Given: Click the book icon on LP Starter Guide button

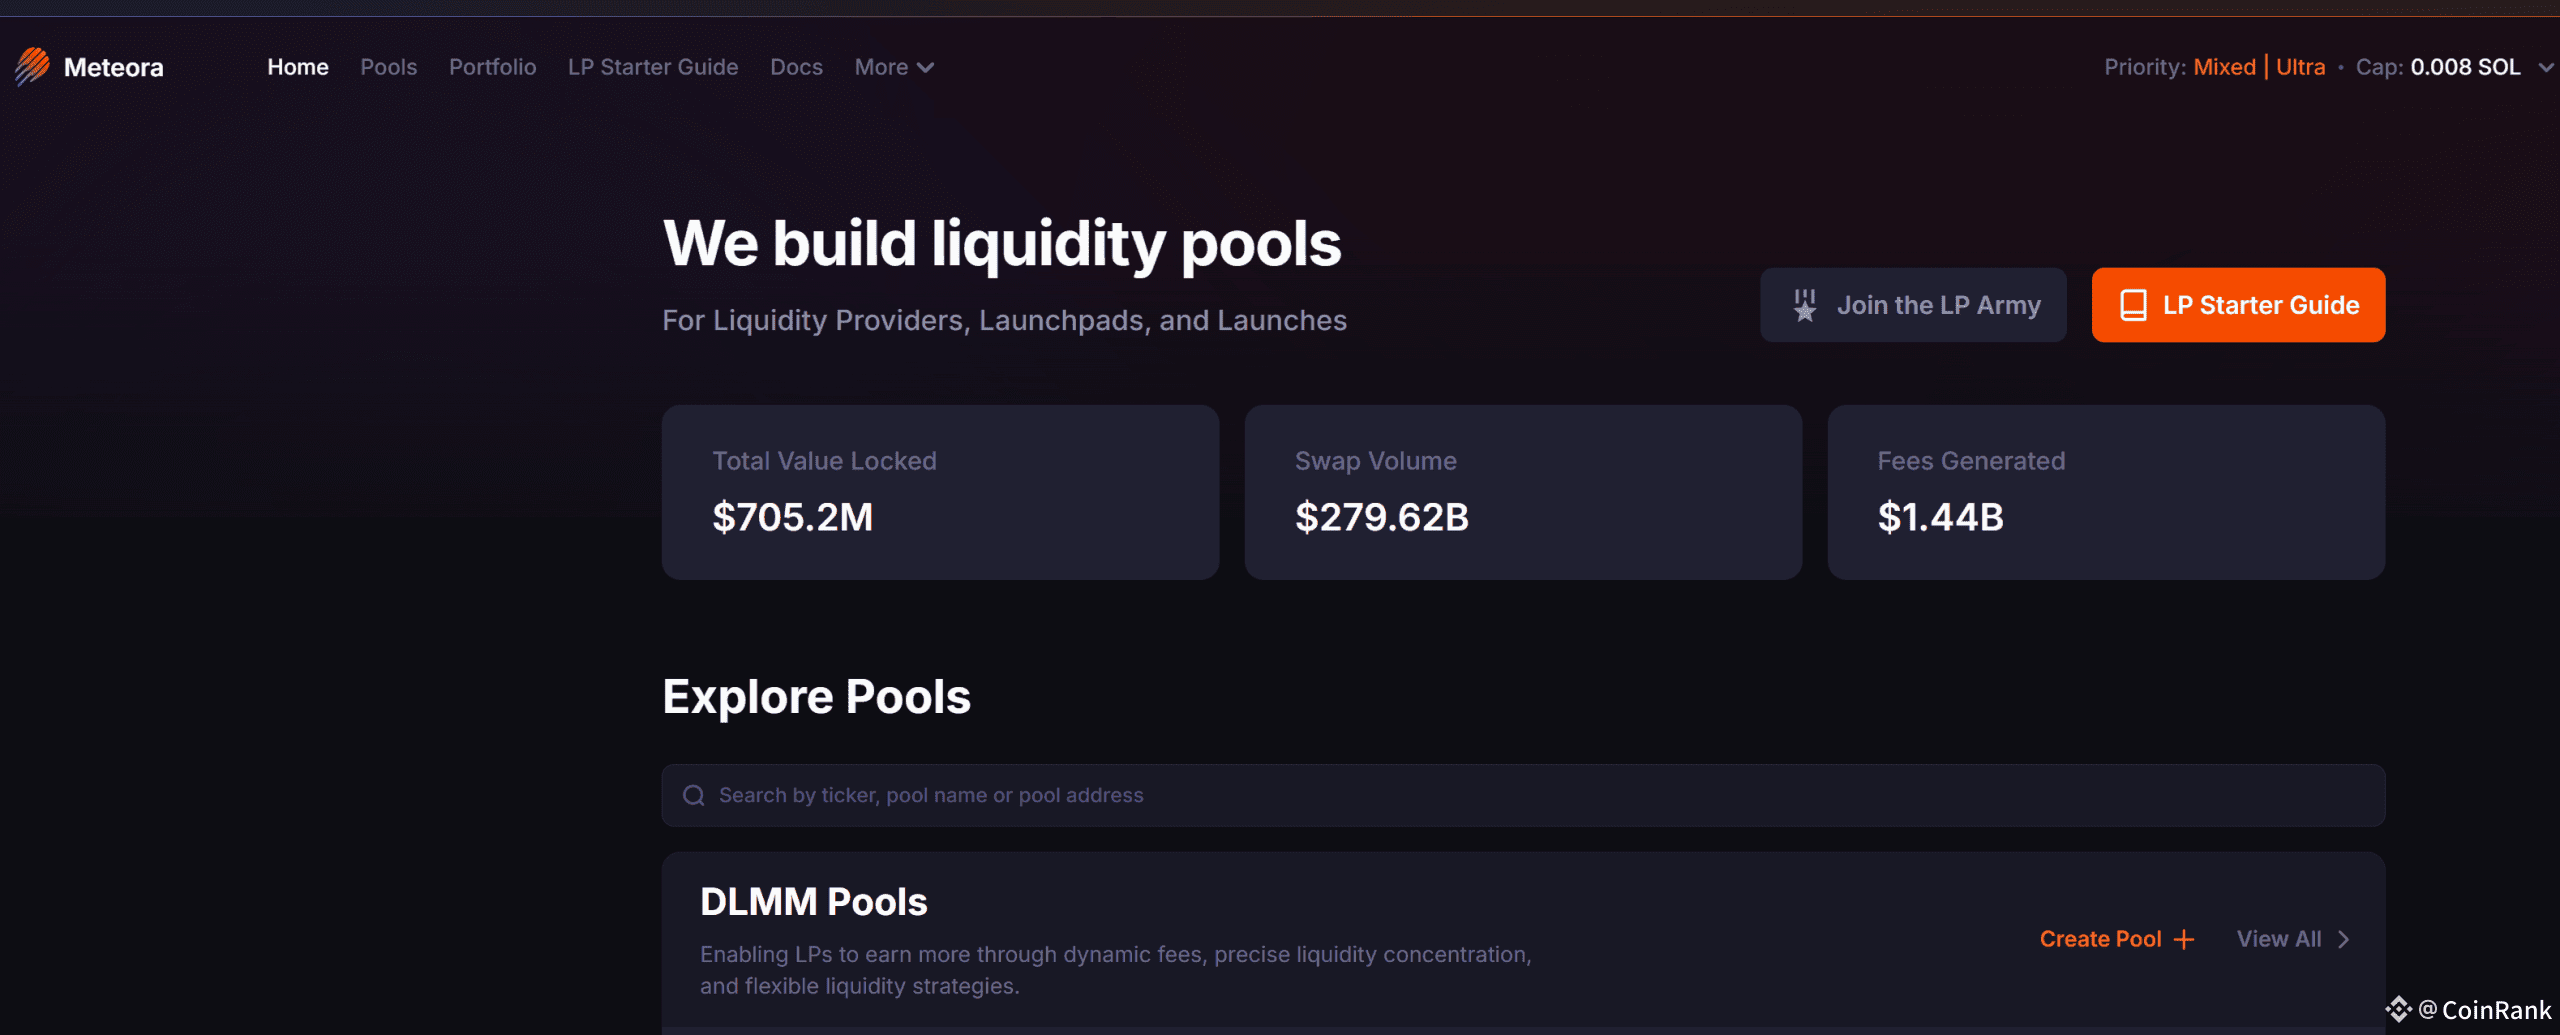Looking at the screenshot, I should tap(2133, 305).
